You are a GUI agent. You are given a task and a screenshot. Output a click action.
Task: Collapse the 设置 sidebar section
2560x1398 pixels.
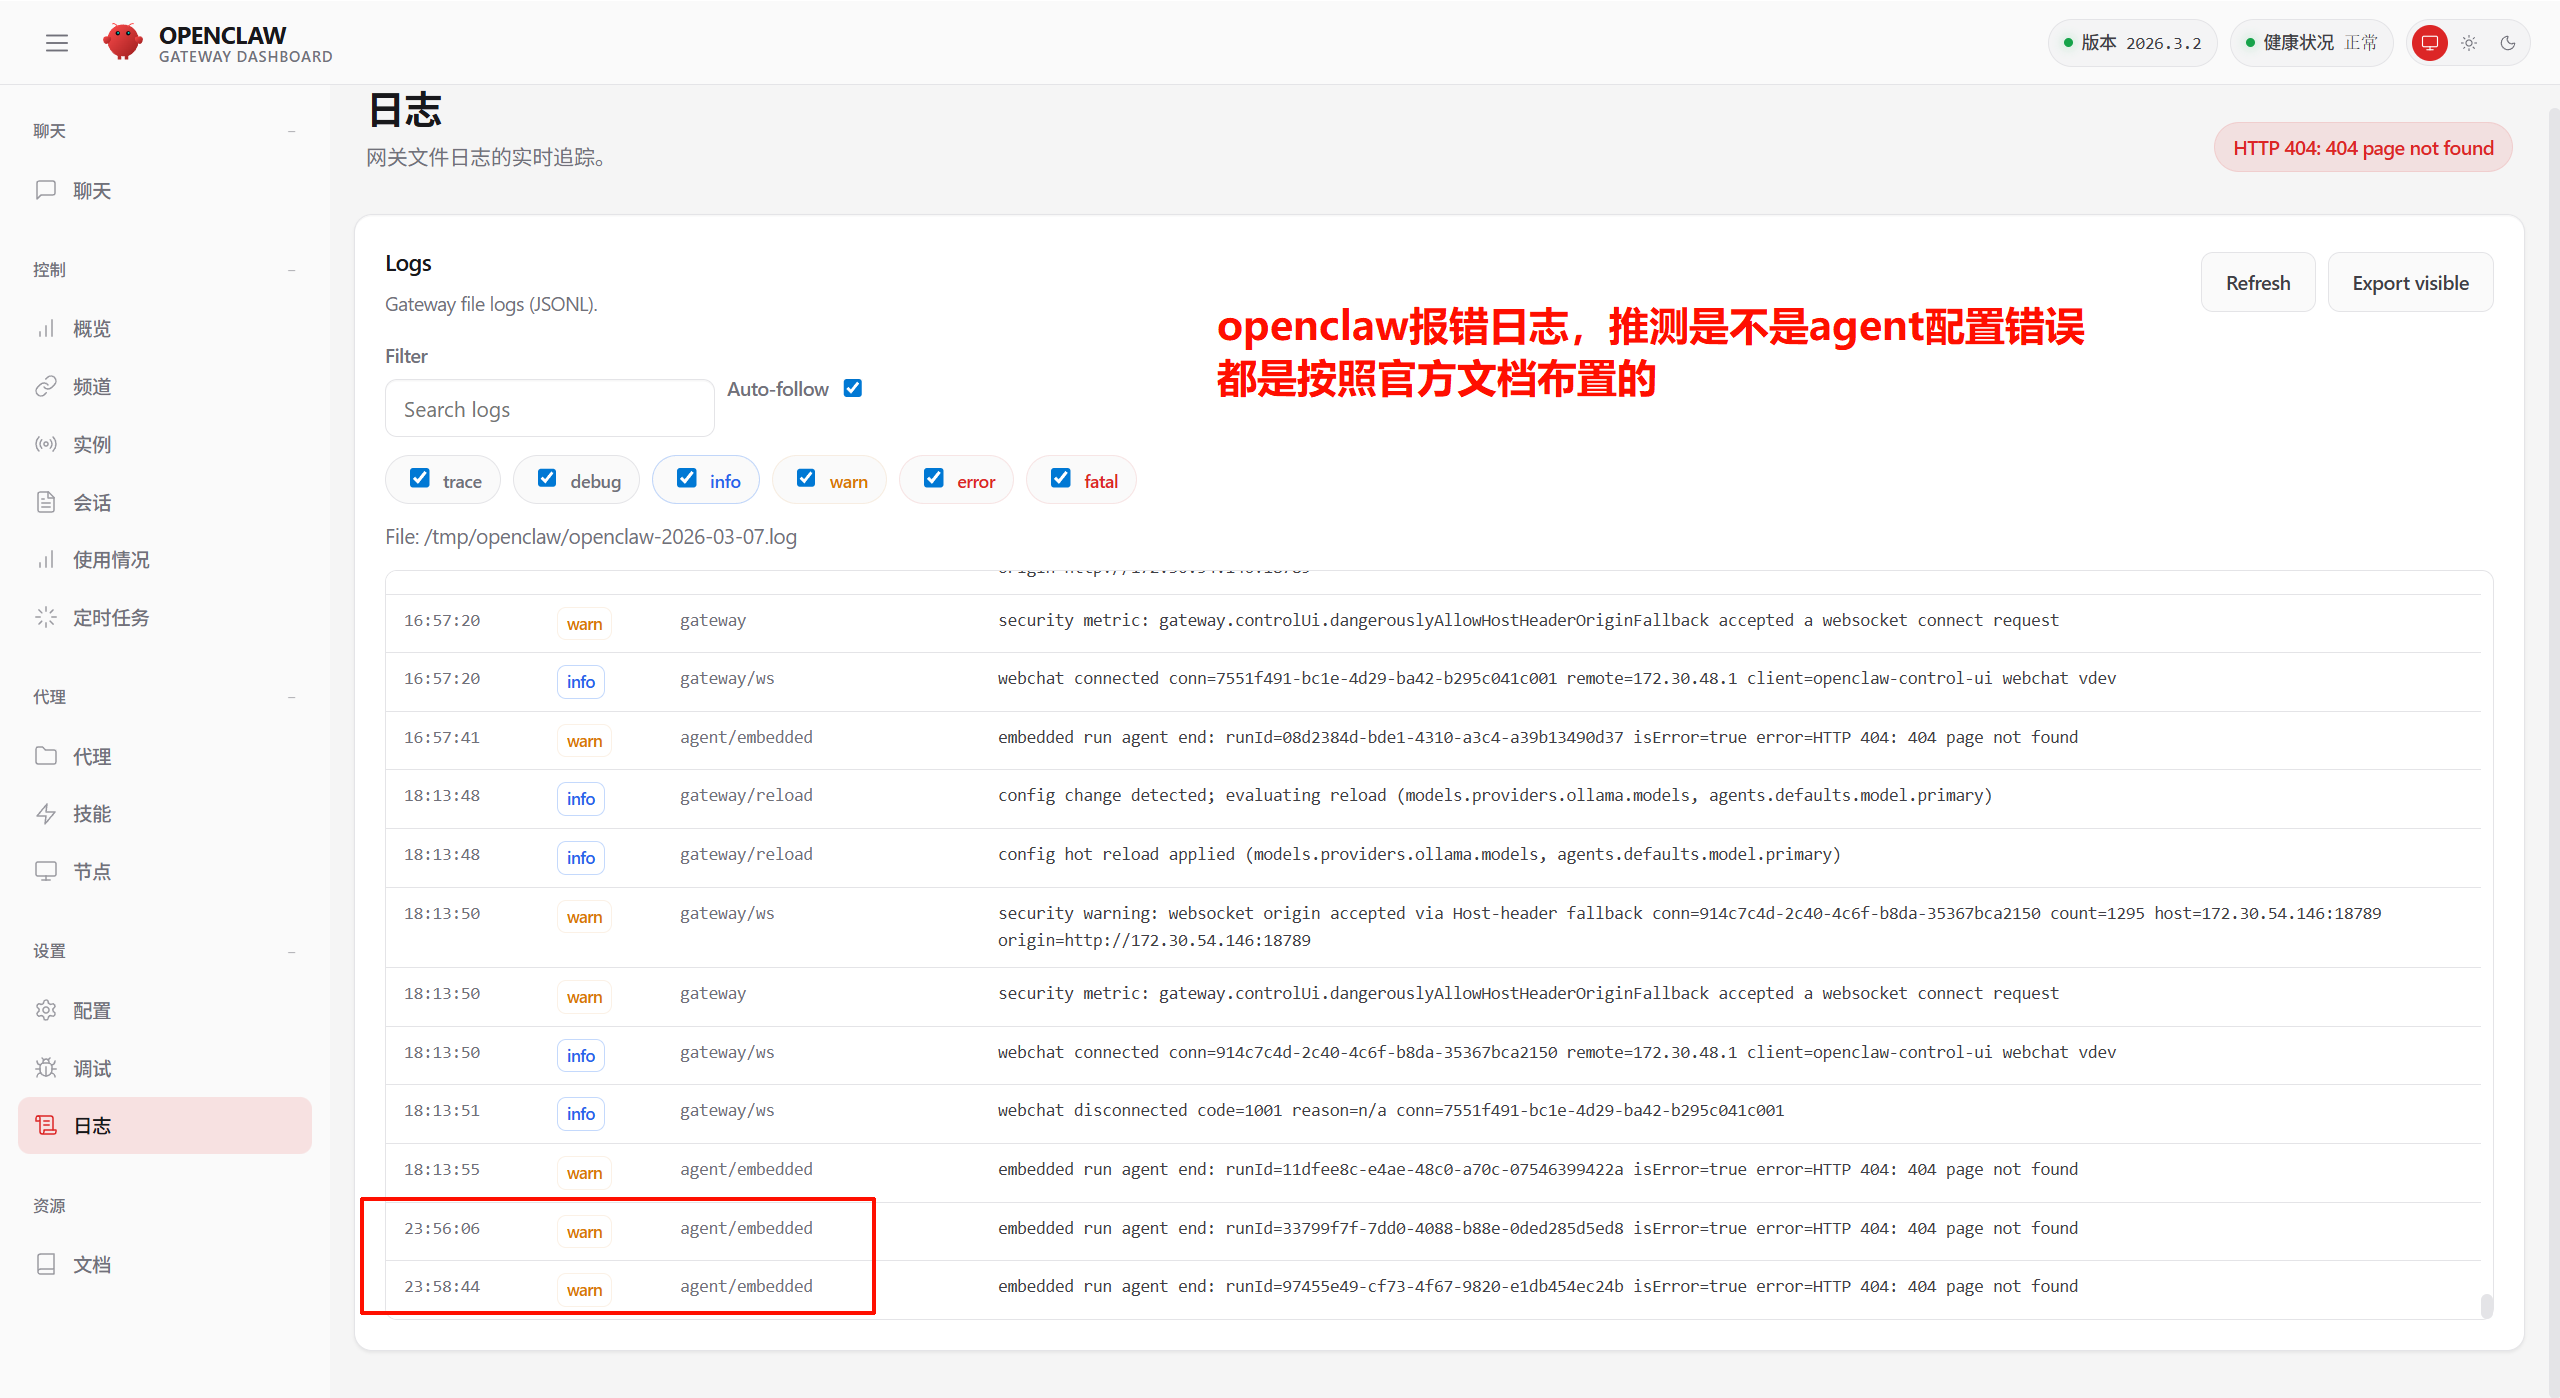coord(291,951)
